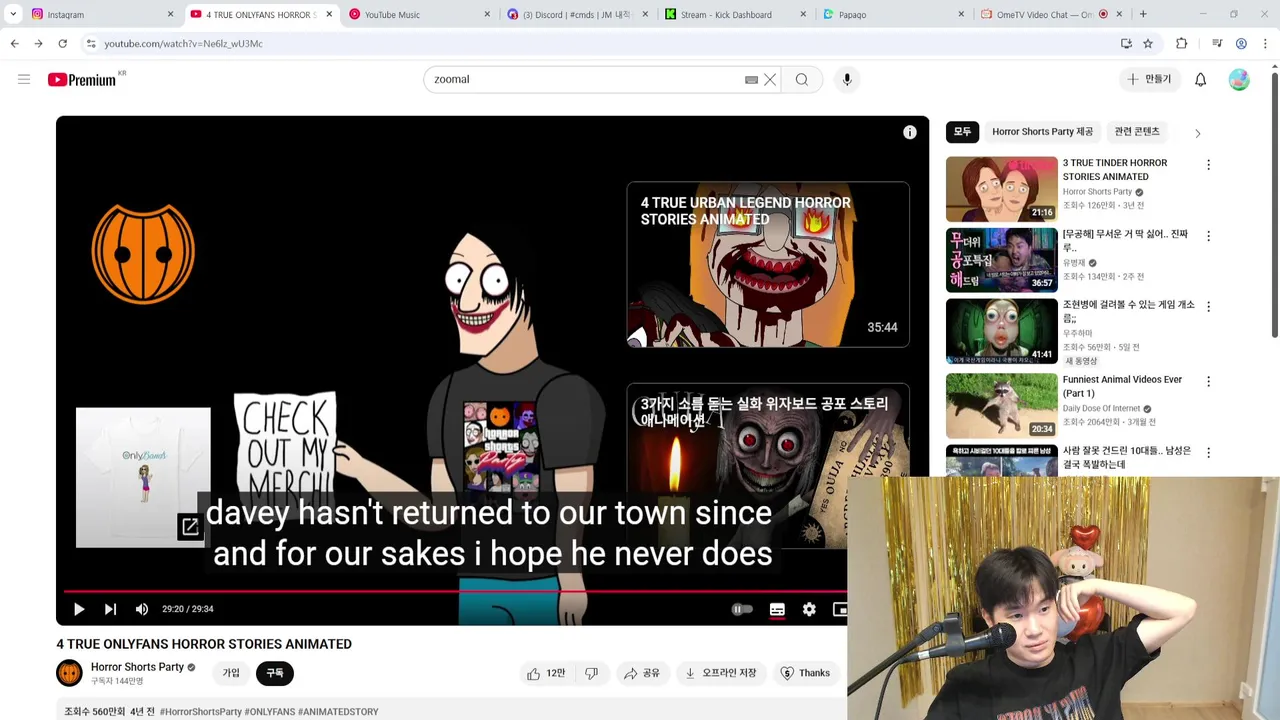
Task: Go to YouTube Premium home logo
Action: click(x=82, y=80)
